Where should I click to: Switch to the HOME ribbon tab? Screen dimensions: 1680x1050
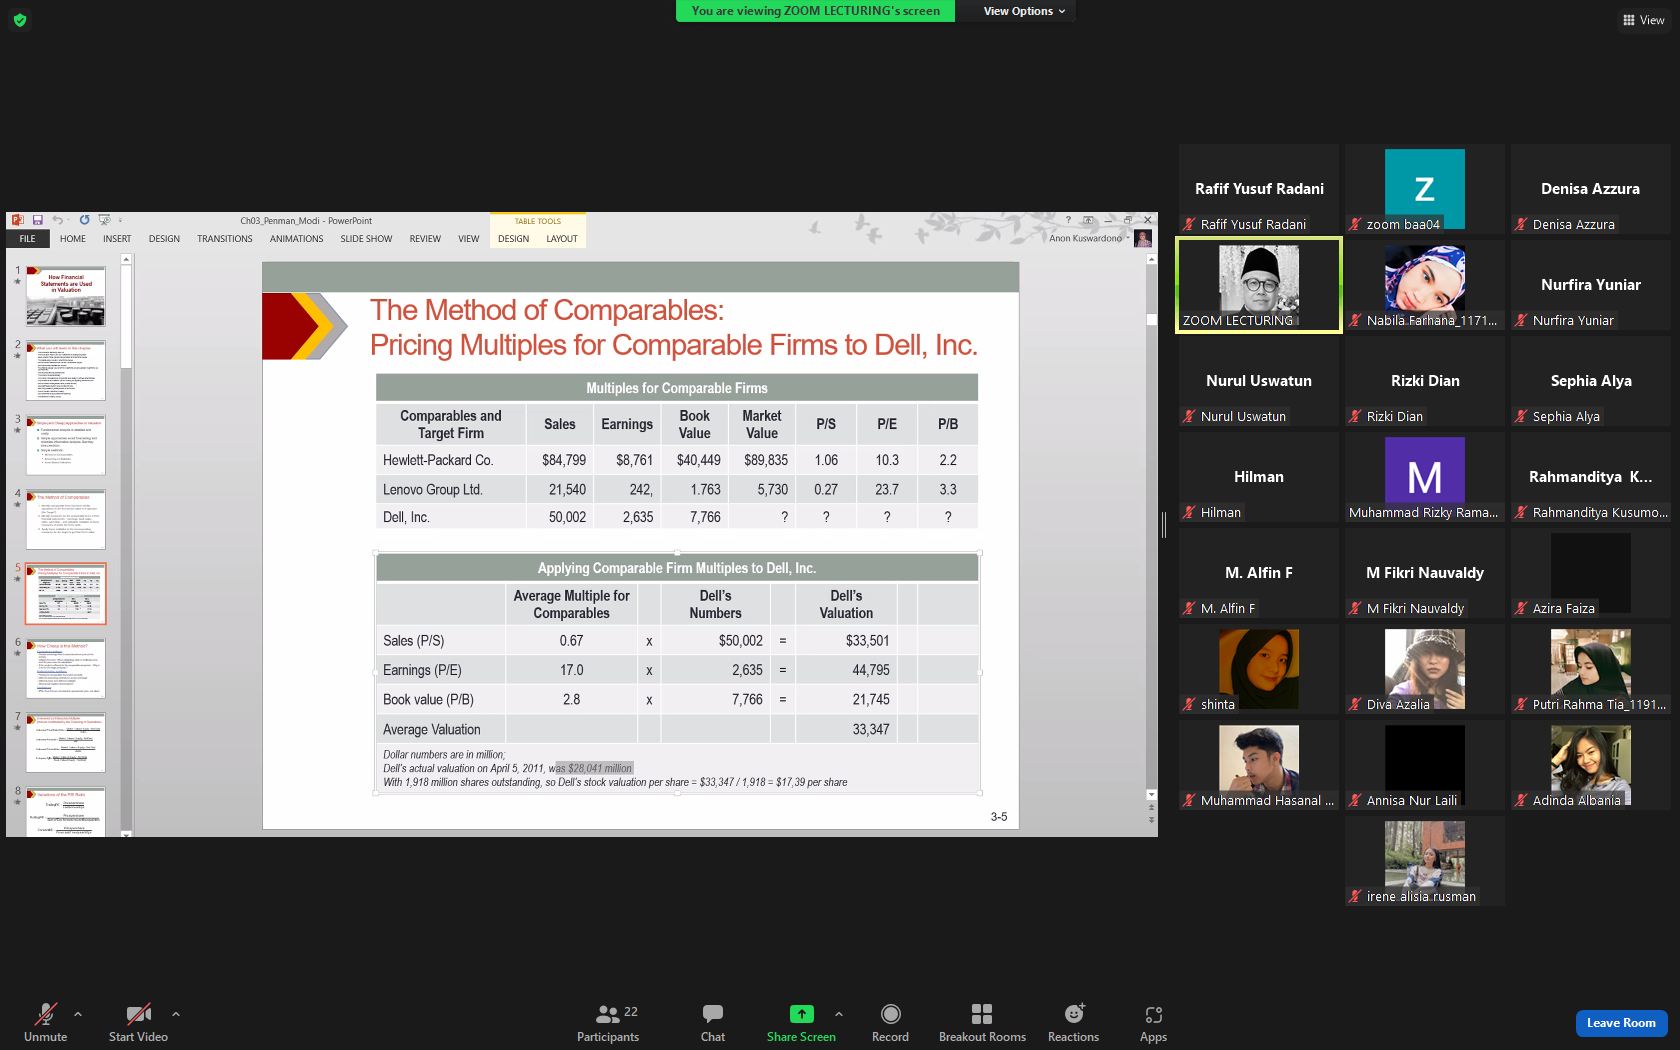click(x=73, y=239)
